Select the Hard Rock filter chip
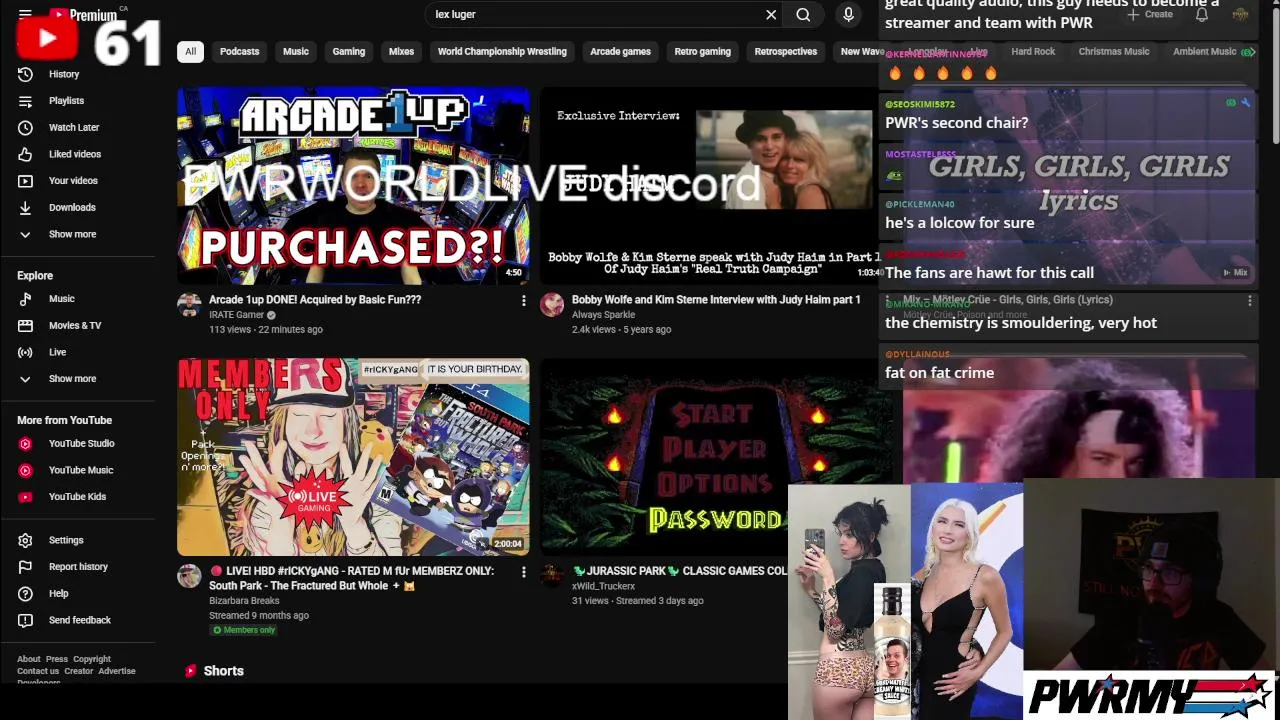Image resolution: width=1280 pixels, height=720 pixels. click(1033, 52)
